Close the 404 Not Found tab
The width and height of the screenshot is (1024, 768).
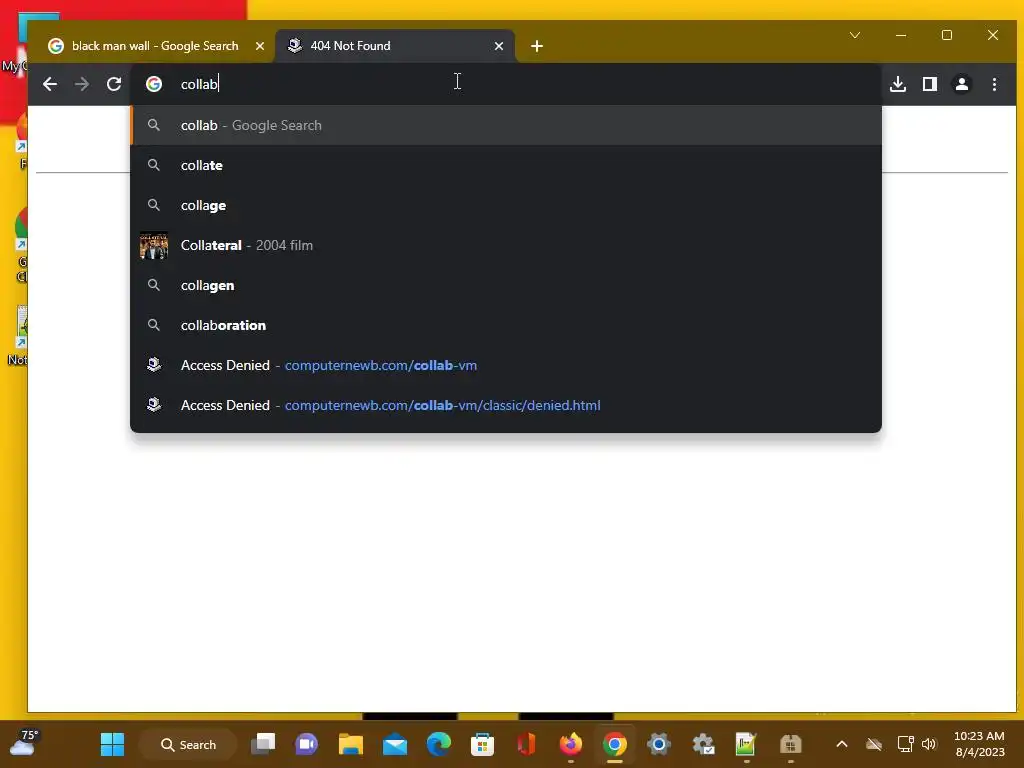point(499,46)
